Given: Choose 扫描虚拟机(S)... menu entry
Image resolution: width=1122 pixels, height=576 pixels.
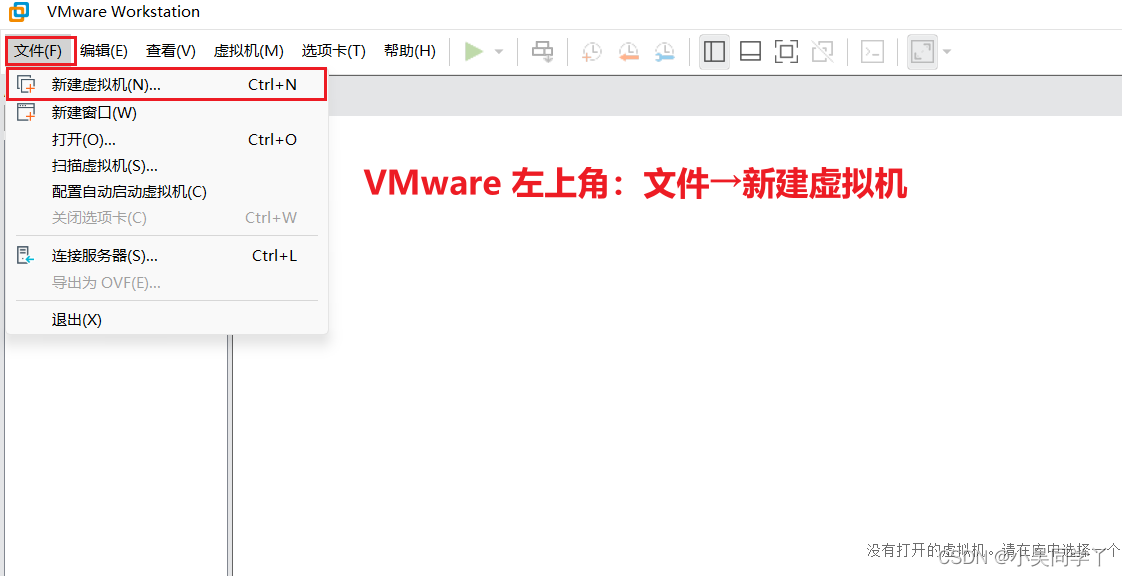Looking at the screenshot, I should [166, 166].
